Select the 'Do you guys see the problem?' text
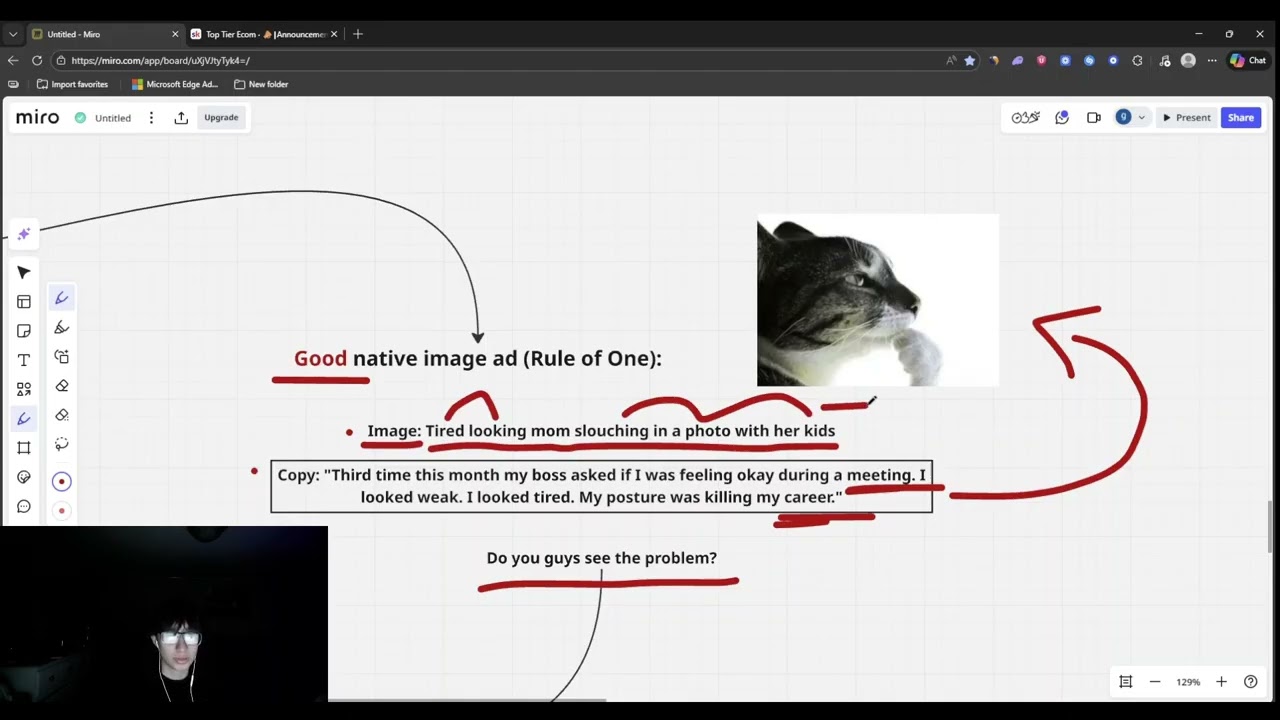The image size is (1280, 720). [x=602, y=558]
